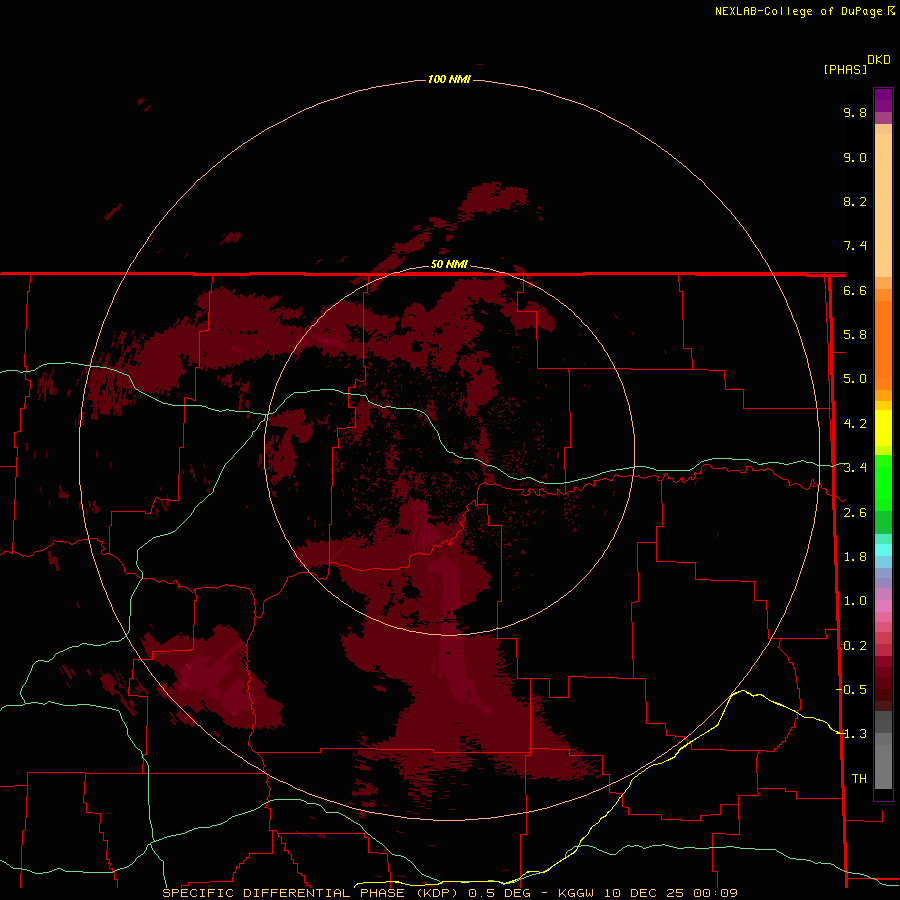Click the NEXLAB-College of DuPage credit text
This screenshot has height=900, width=900.
(x=798, y=11)
